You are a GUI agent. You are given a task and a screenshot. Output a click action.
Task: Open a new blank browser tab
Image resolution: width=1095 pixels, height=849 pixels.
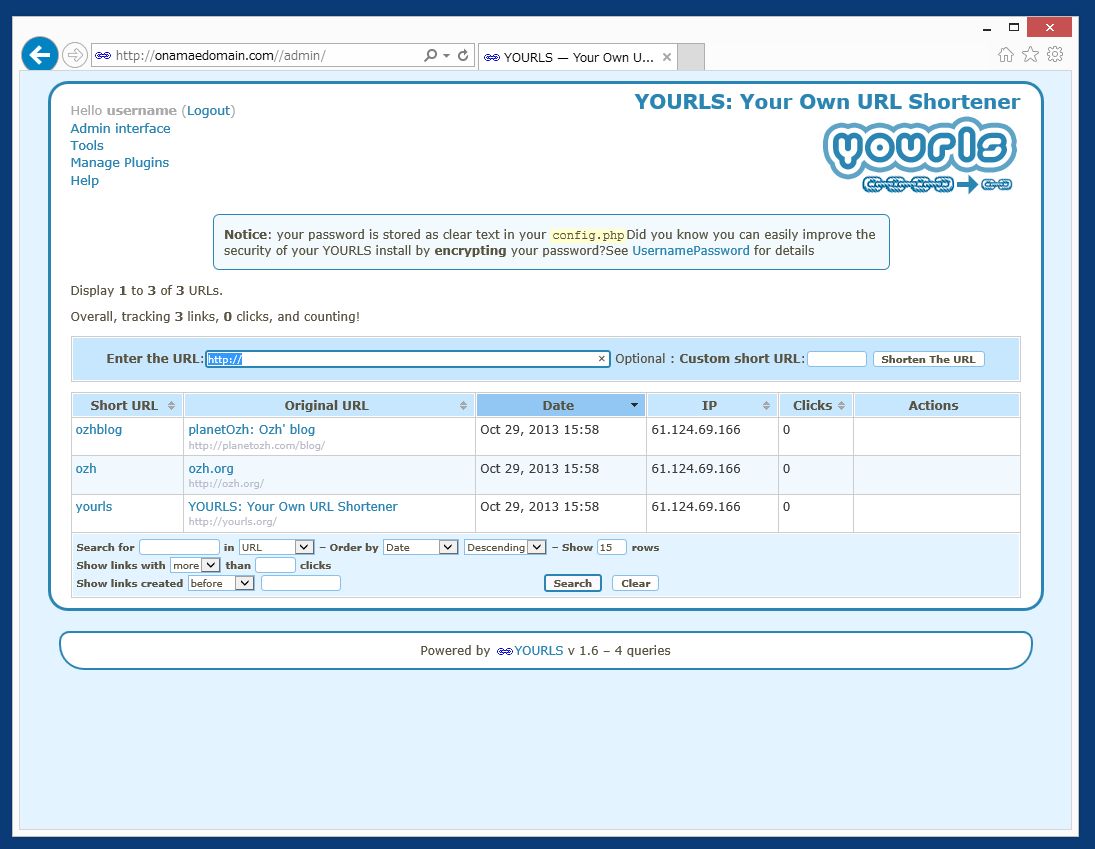(x=691, y=57)
